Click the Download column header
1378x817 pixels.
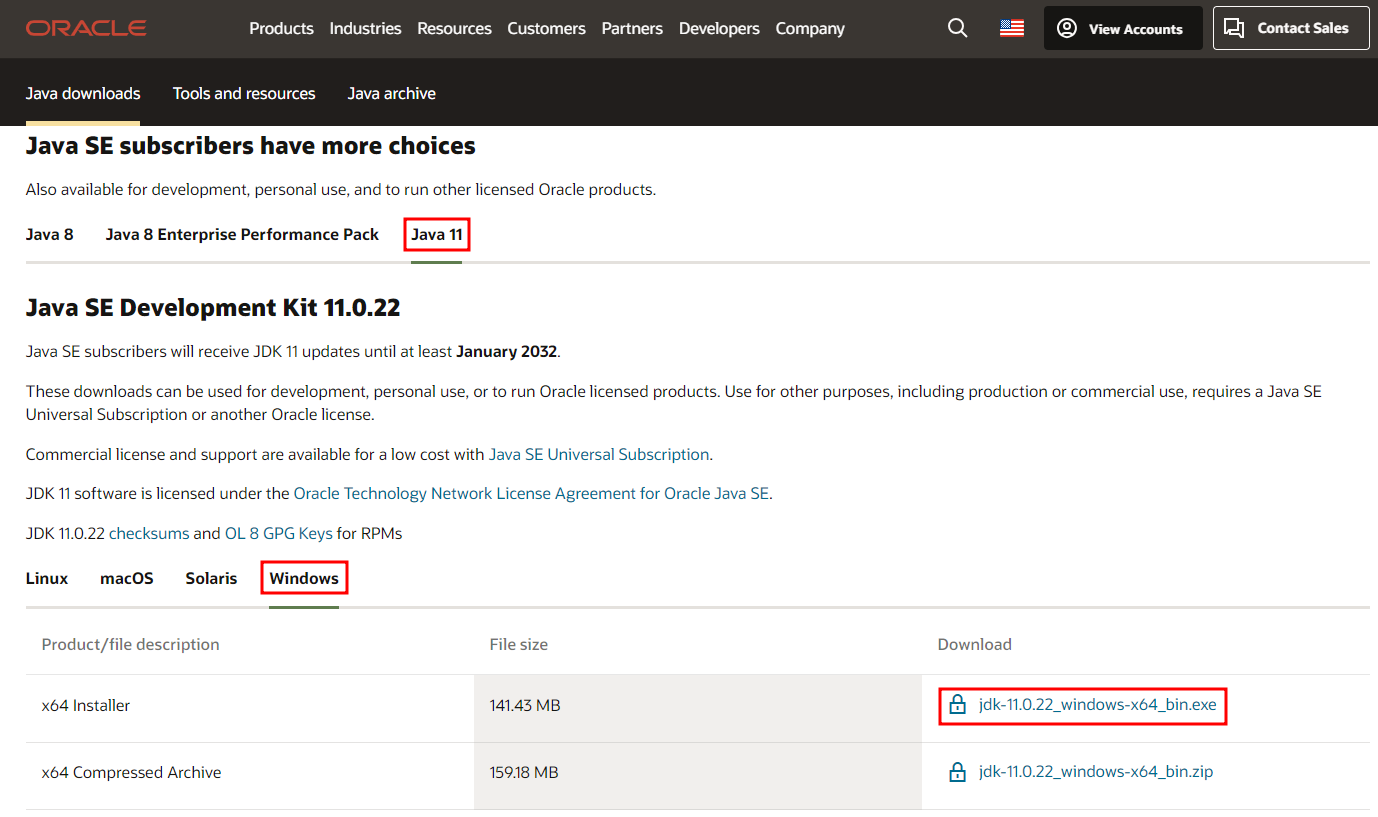[974, 644]
